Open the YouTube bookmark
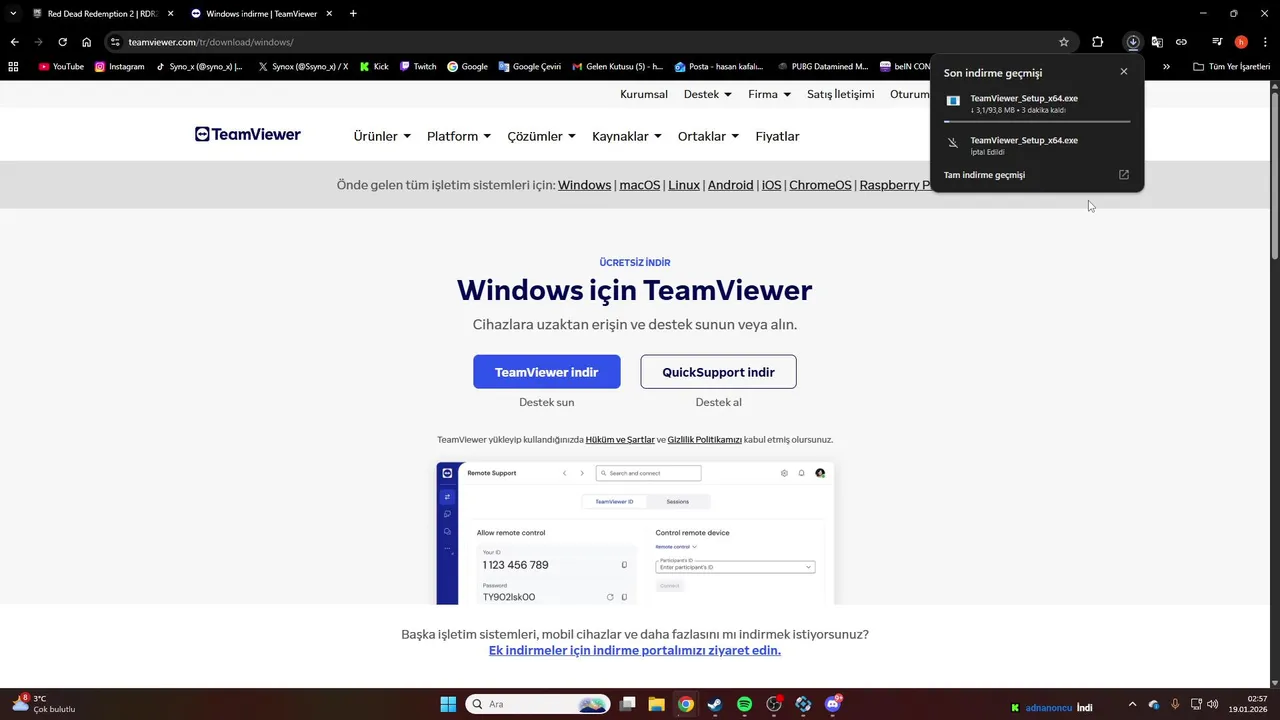 tap(61, 67)
